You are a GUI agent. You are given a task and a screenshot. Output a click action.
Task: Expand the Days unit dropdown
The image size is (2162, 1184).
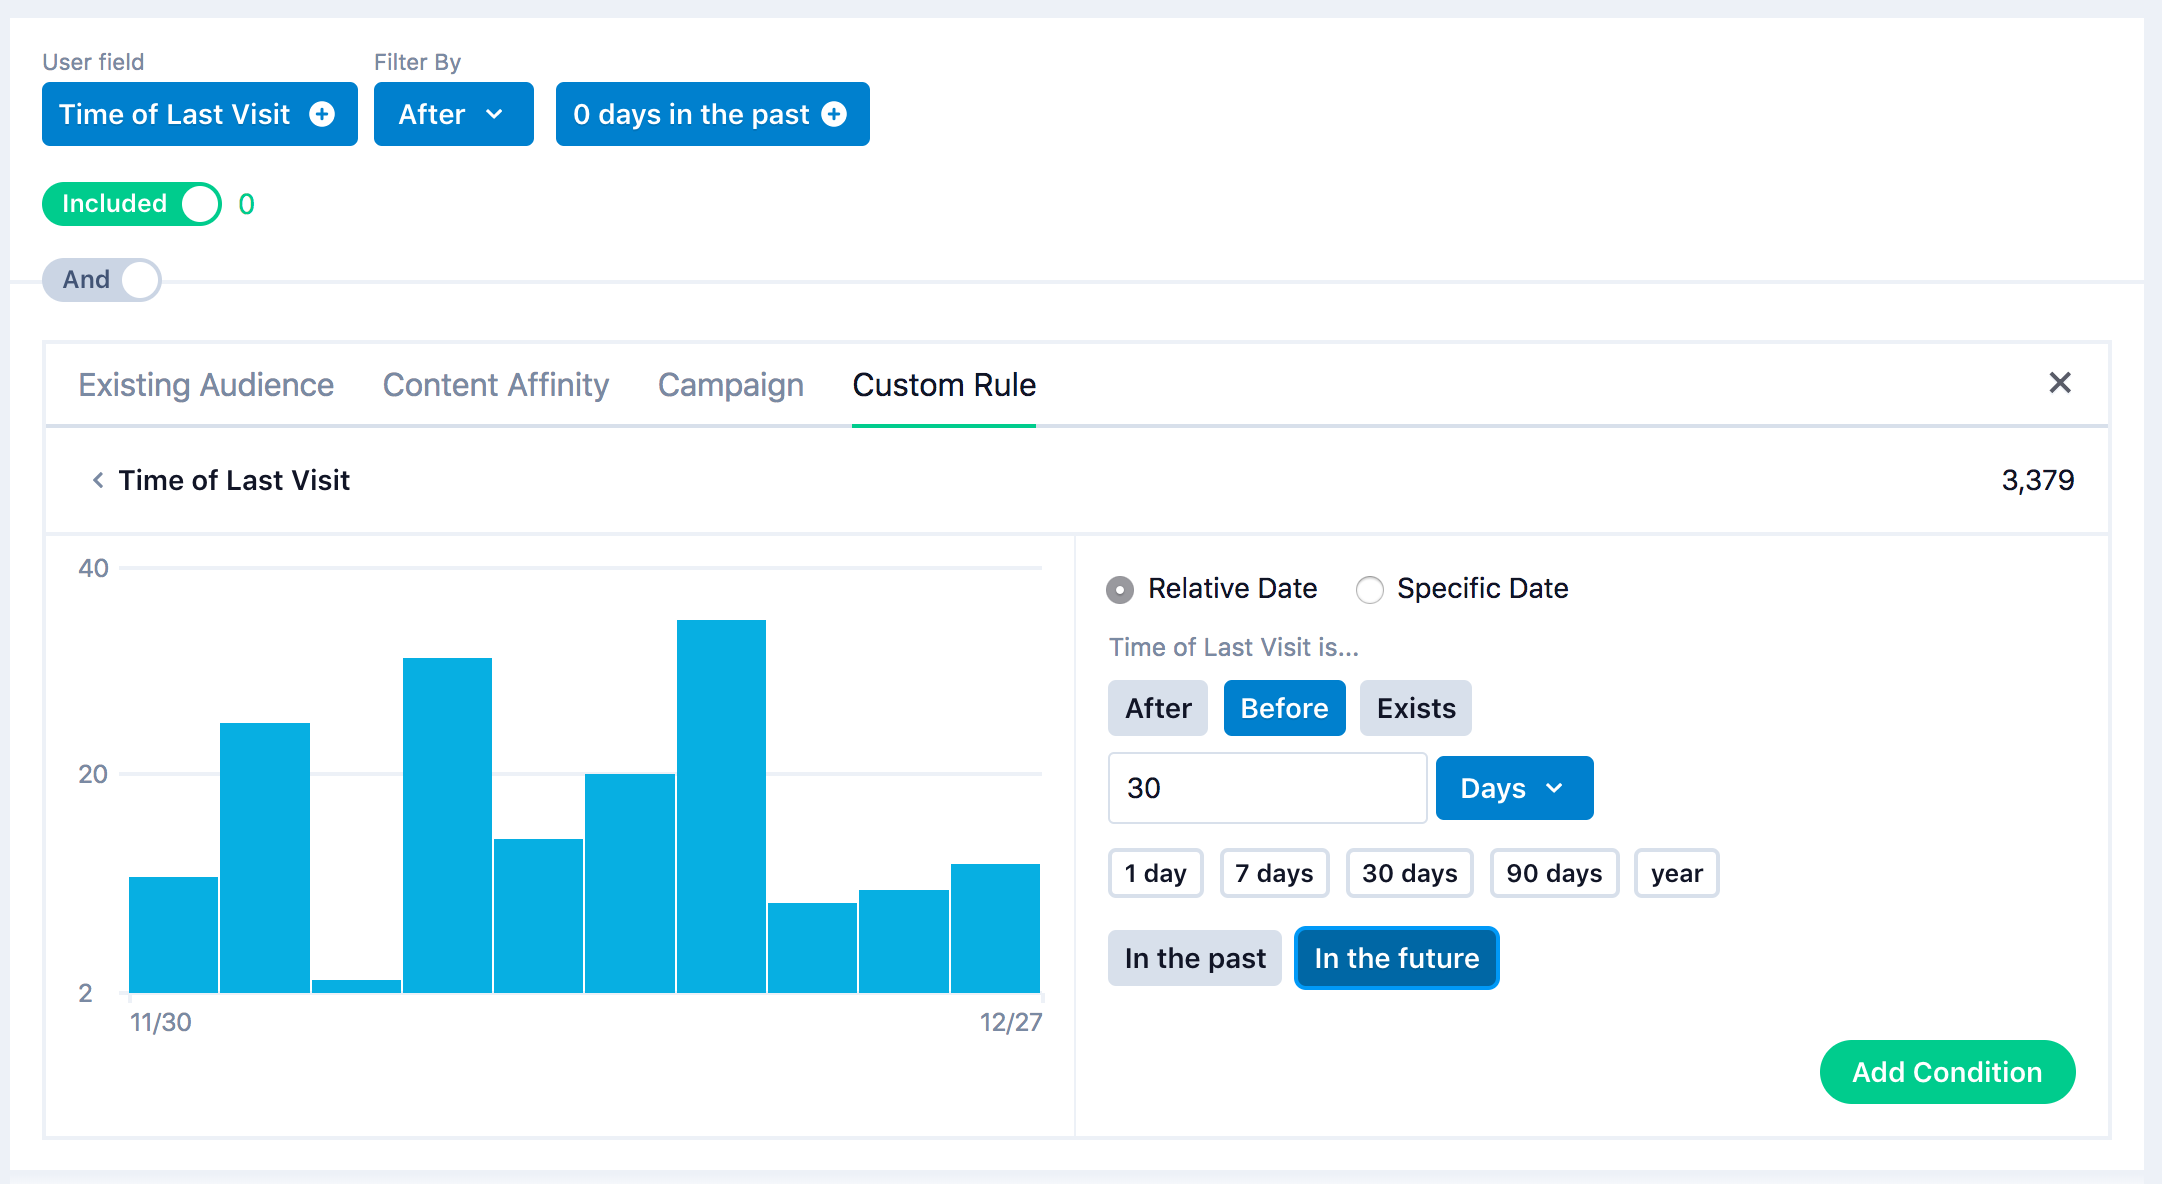click(x=1513, y=789)
